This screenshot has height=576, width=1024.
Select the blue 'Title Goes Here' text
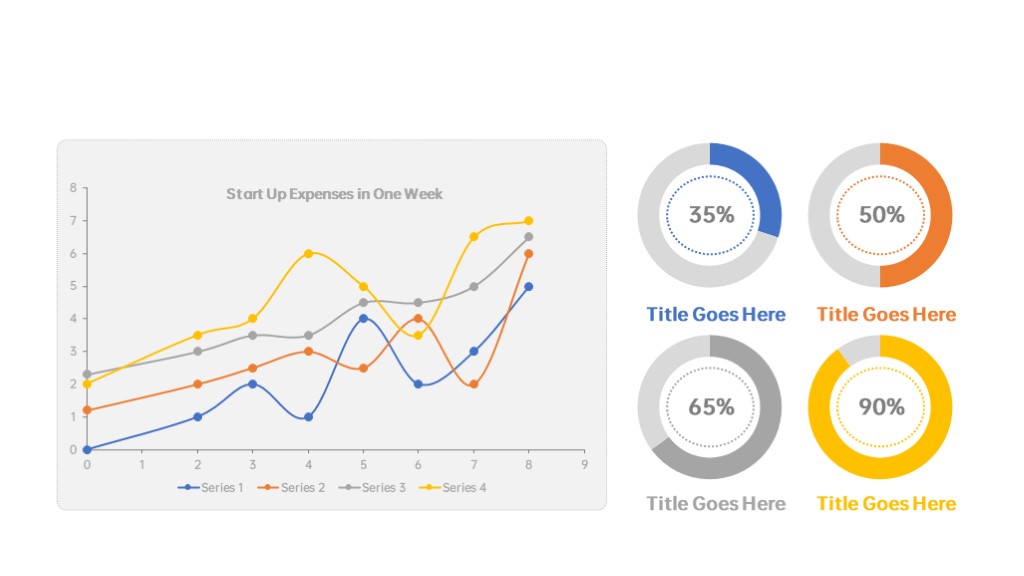(x=716, y=315)
